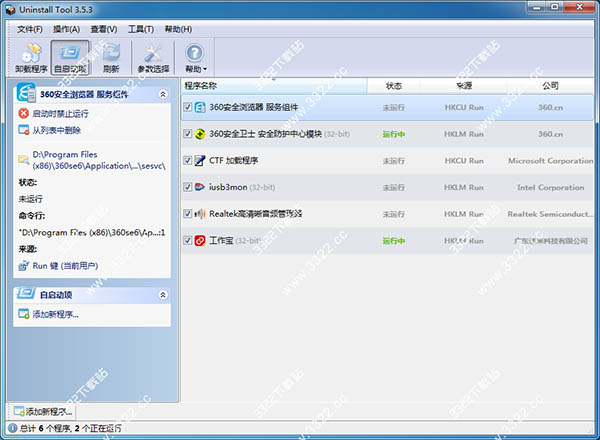The height and width of the screenshot is (440, 600).
Task: Select the 360安全卫士 安全防护中心模块 row name
Action: 265,134
